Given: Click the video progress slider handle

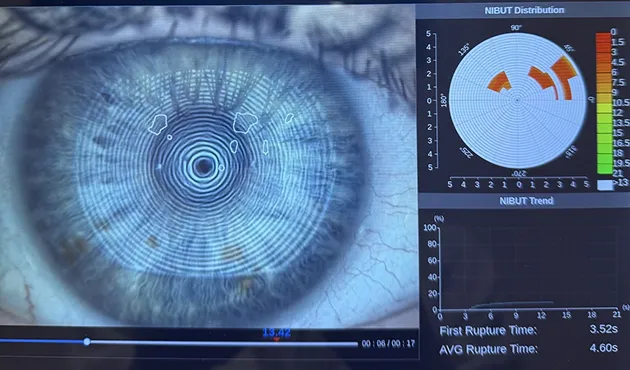Looking at the screenshot, I should click(x=87, y=342).
